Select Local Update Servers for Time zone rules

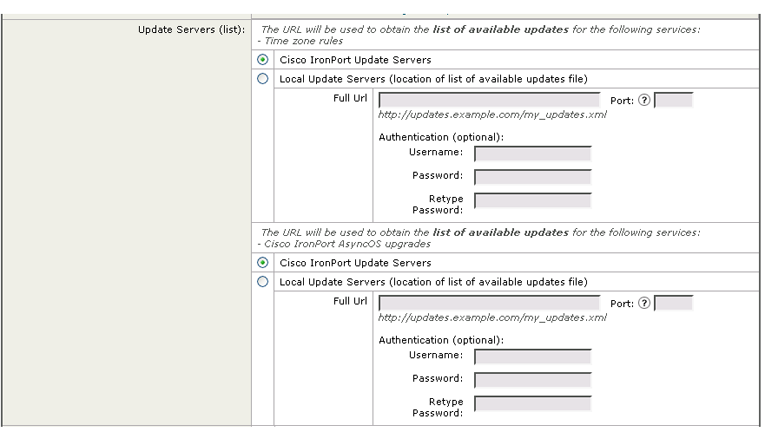[262, 79]
